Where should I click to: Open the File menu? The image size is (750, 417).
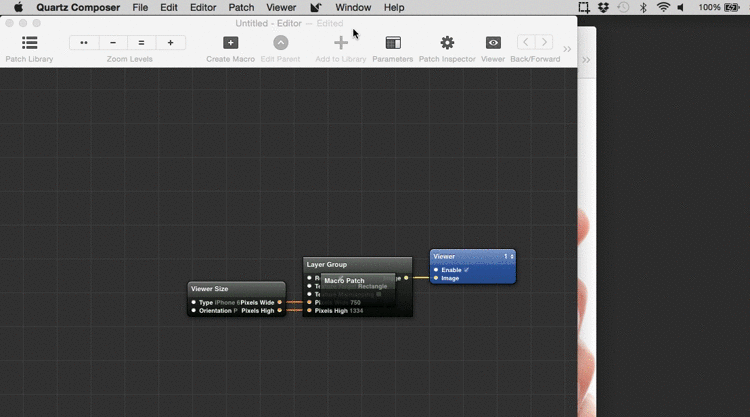tap(140, 7)
